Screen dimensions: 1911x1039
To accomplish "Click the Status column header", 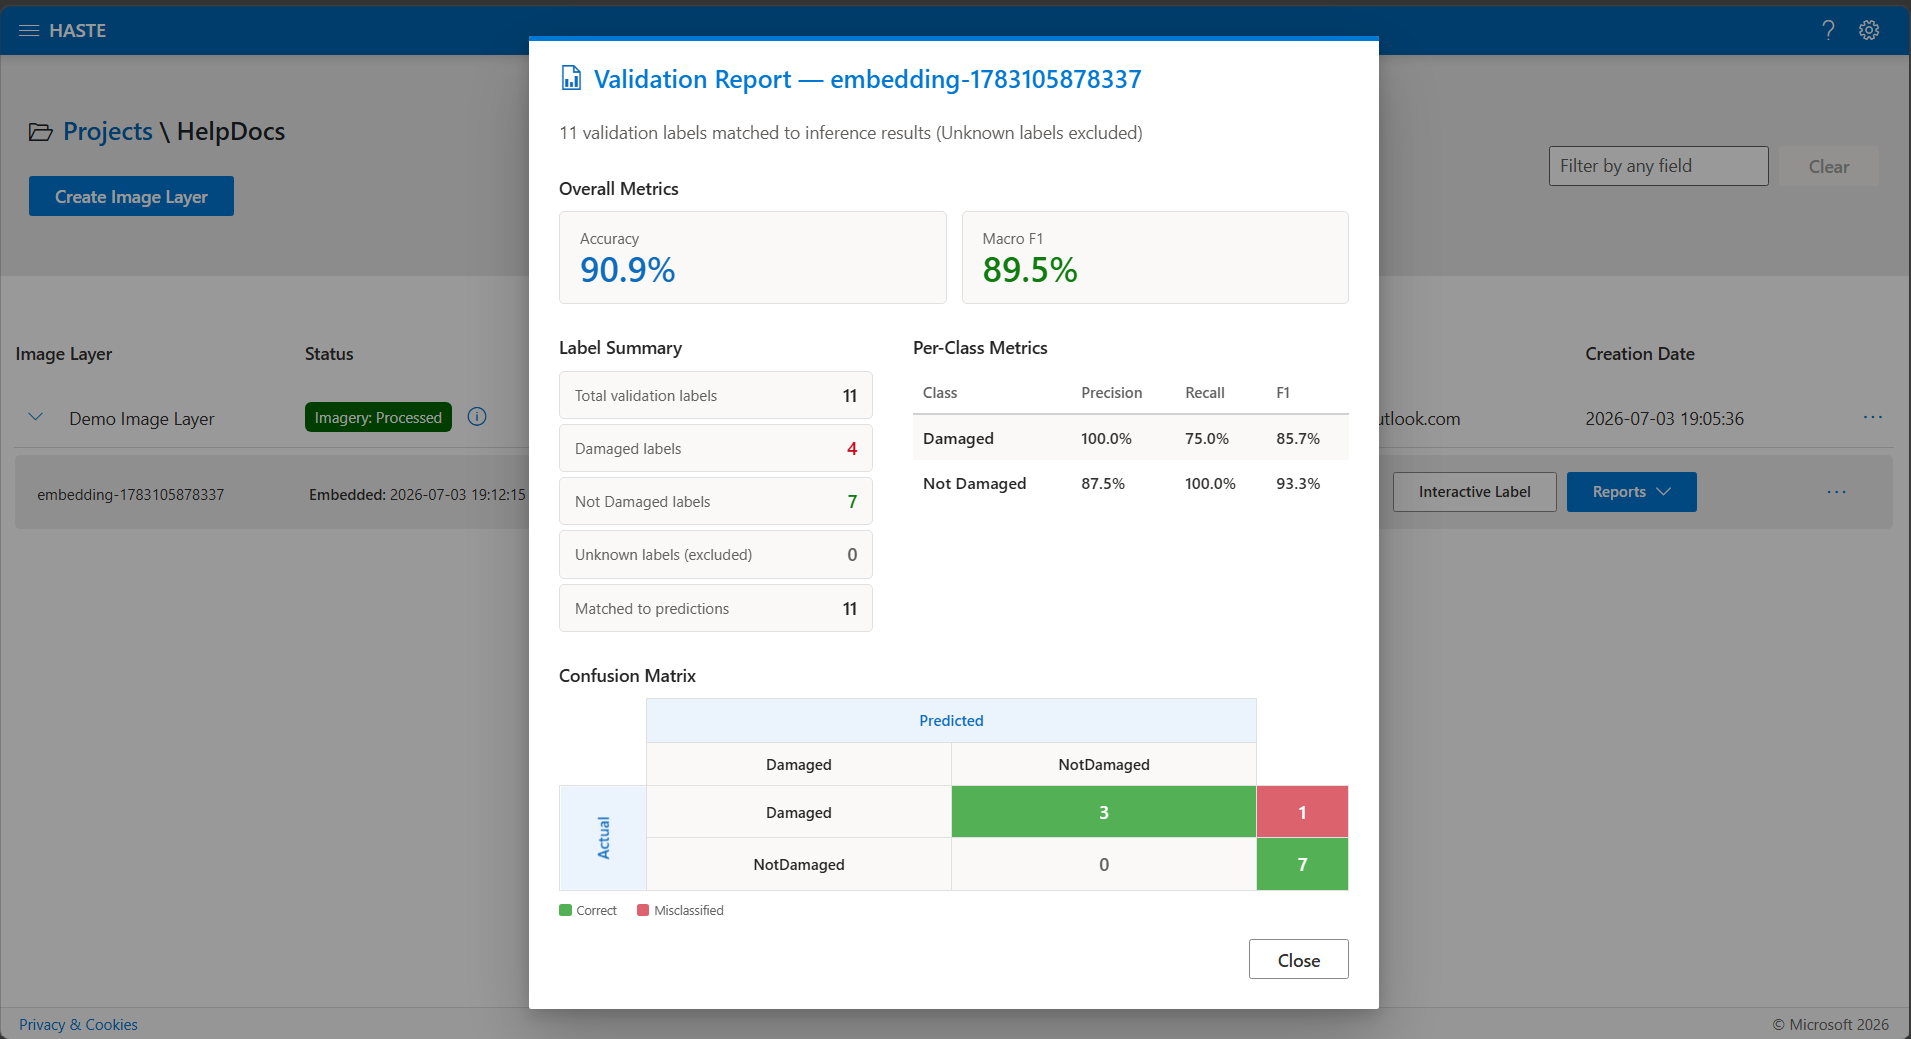I will coord(329,354).
